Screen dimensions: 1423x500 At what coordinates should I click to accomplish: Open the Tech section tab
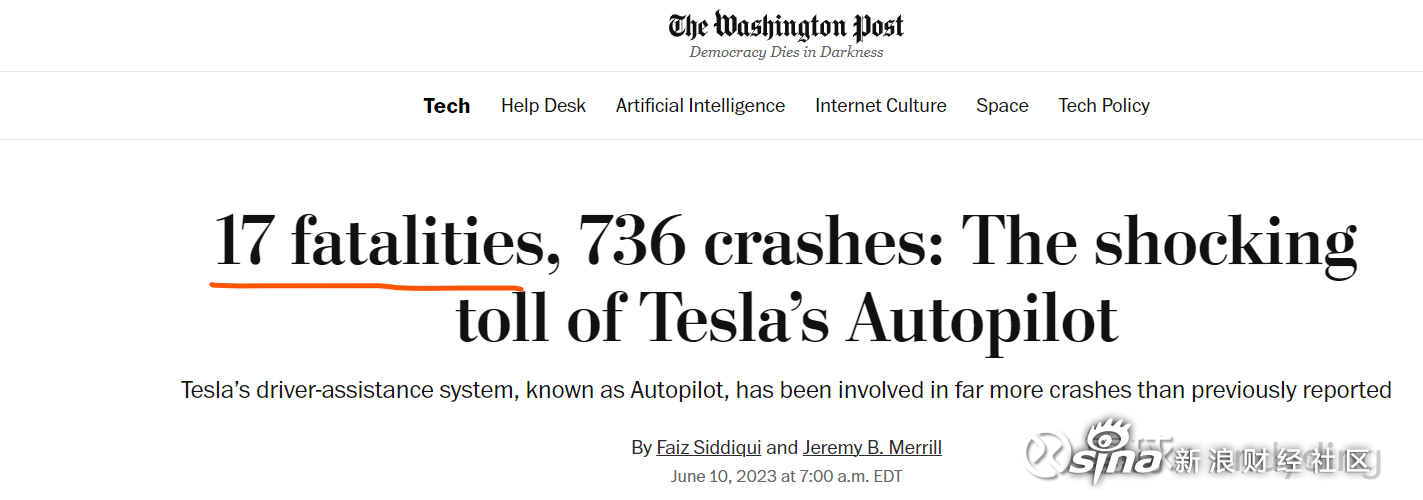point(446,106)
